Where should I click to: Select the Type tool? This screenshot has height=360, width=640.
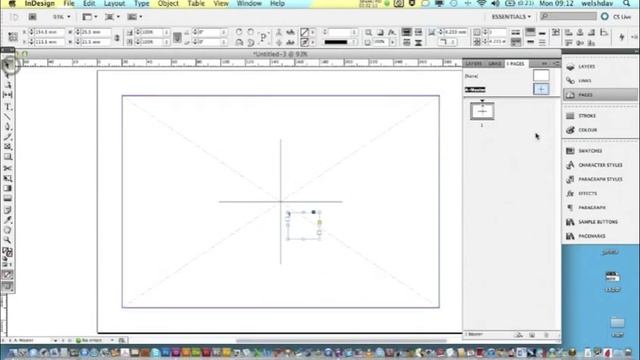pyautogui.click(x=7, y=107)
